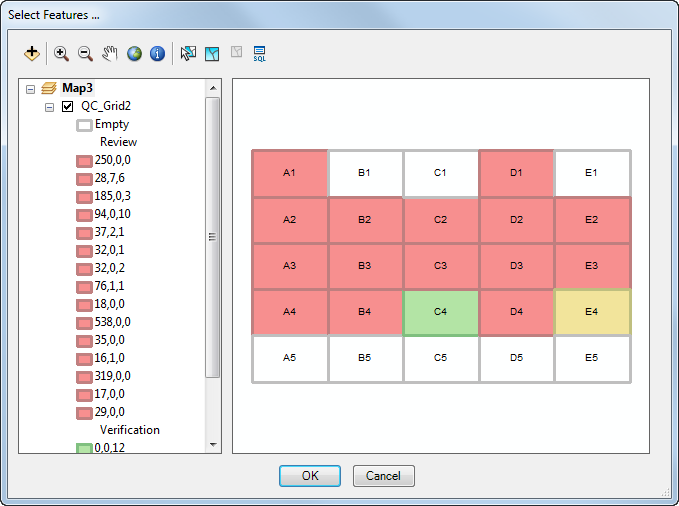Uncheck the QC_Grid2 layer checkbox
679x506 pixels.
click(x=68, y=107)
